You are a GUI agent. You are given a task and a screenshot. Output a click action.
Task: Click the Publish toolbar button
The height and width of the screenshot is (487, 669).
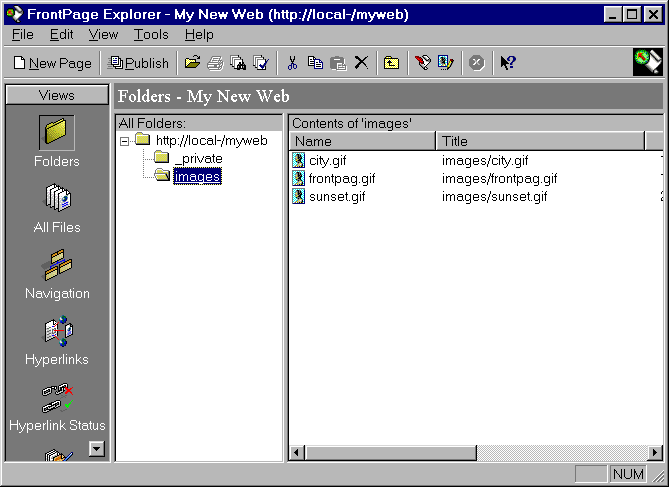138,63
